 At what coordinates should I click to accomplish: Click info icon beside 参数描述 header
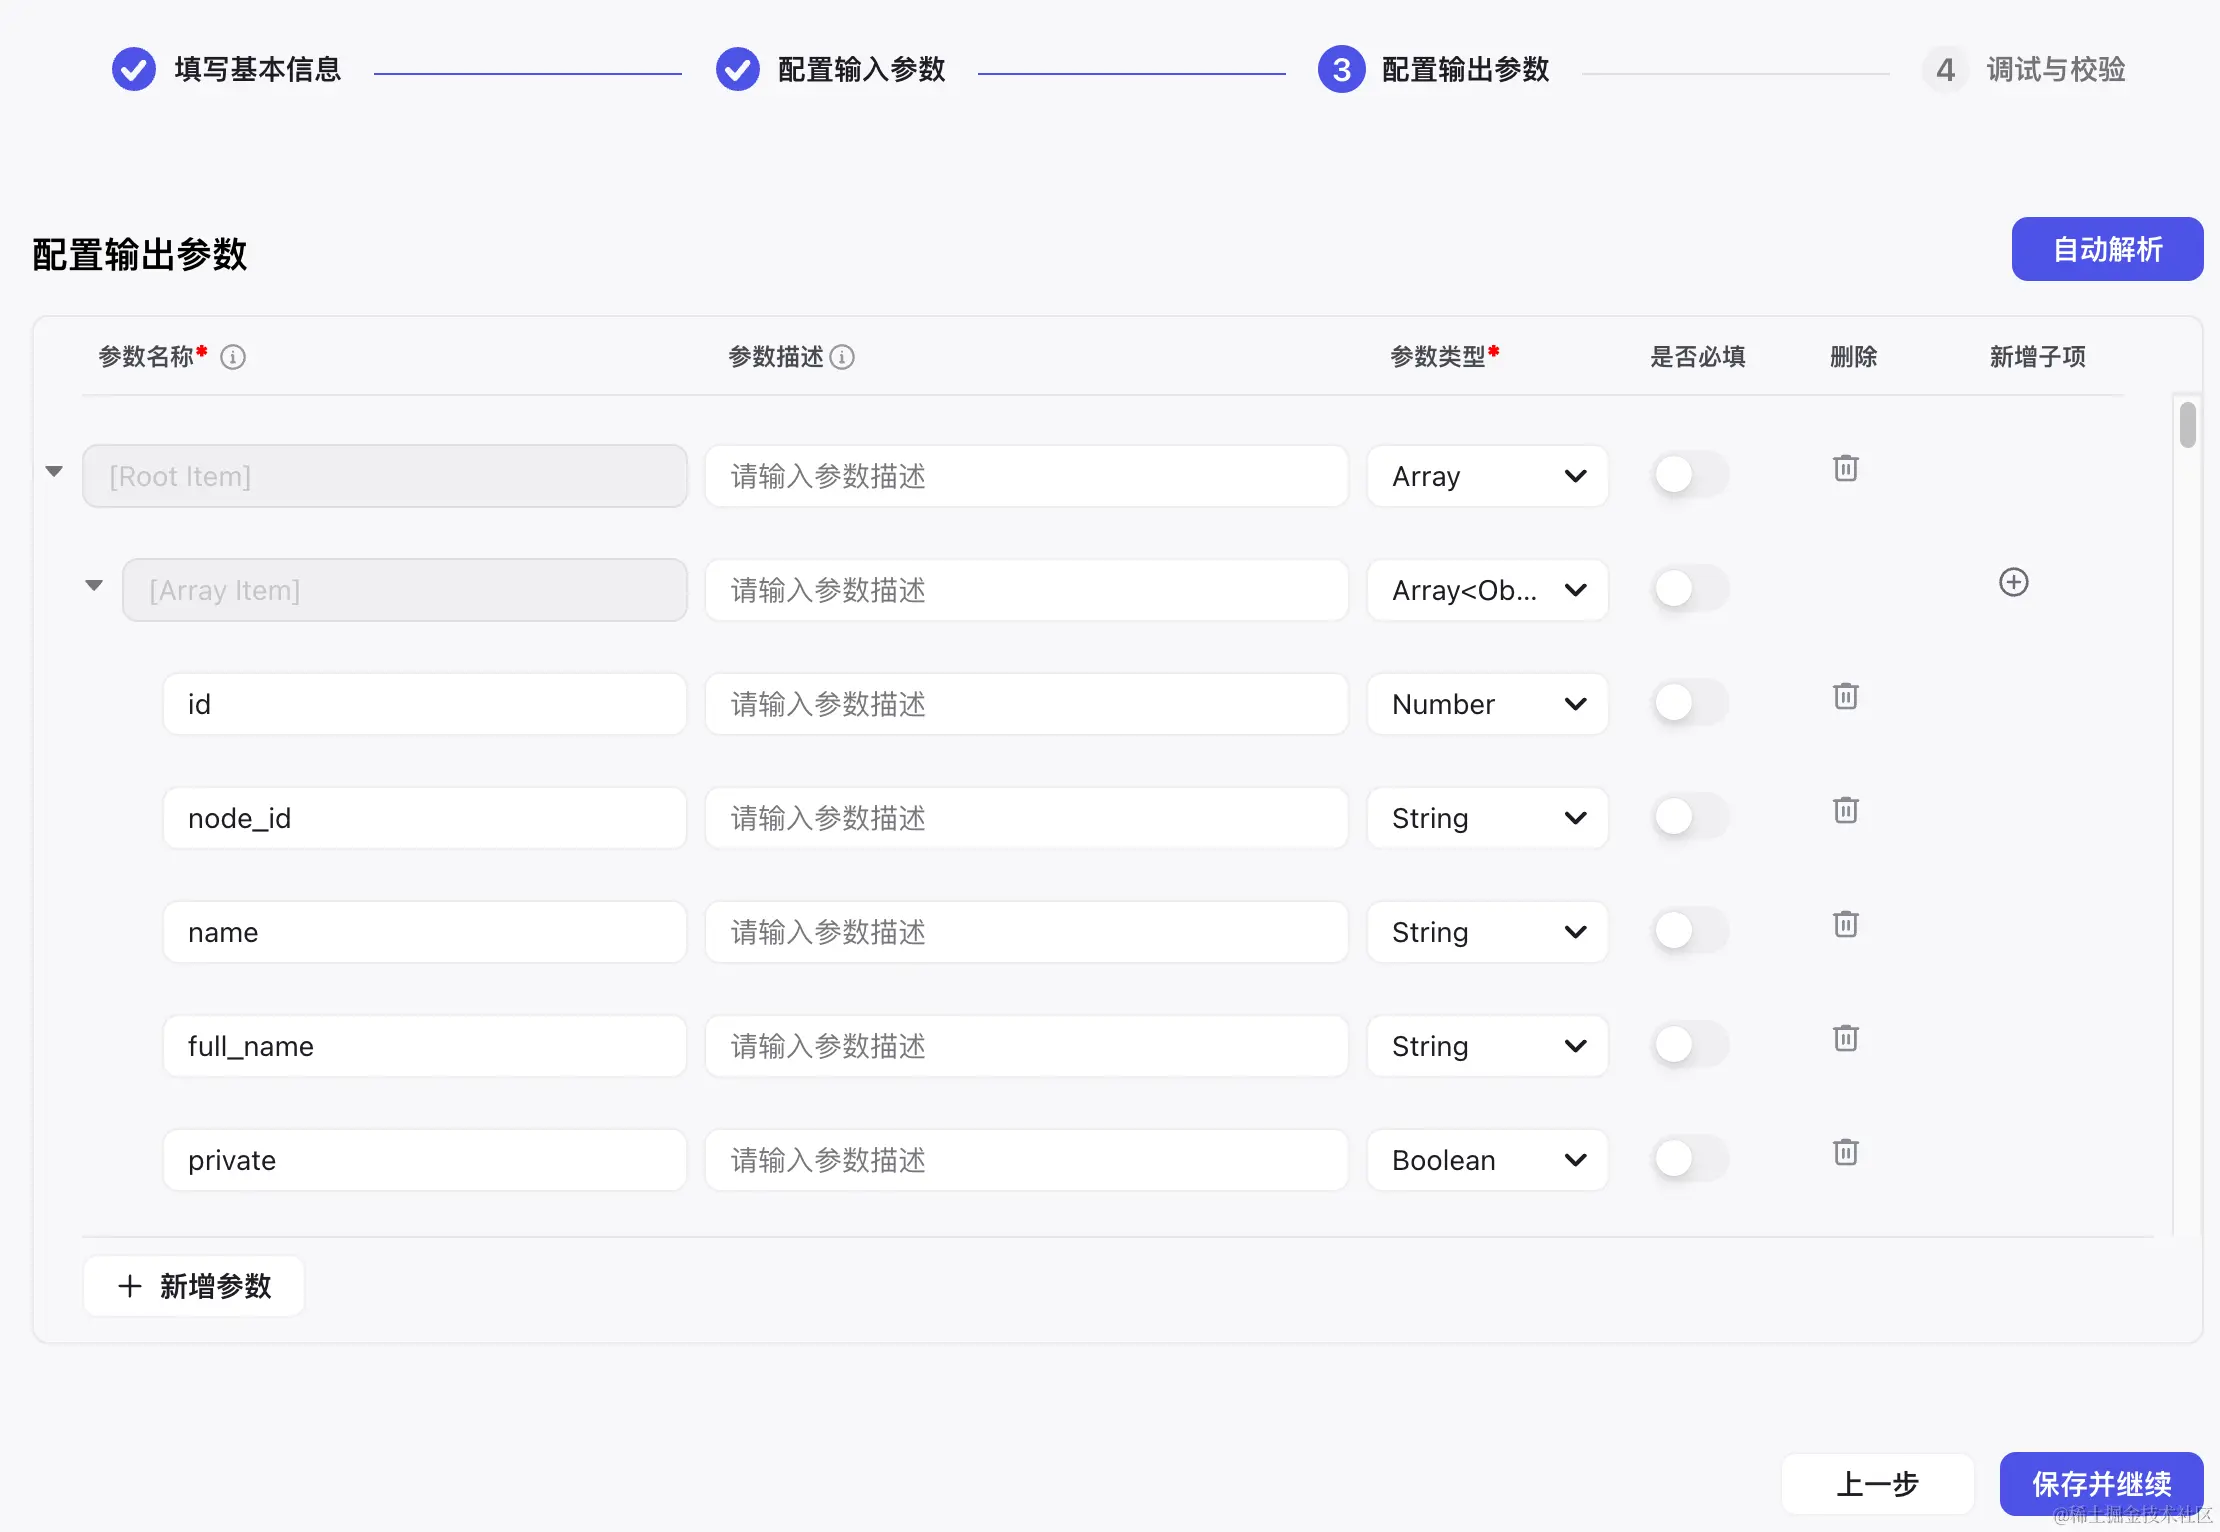842,357
